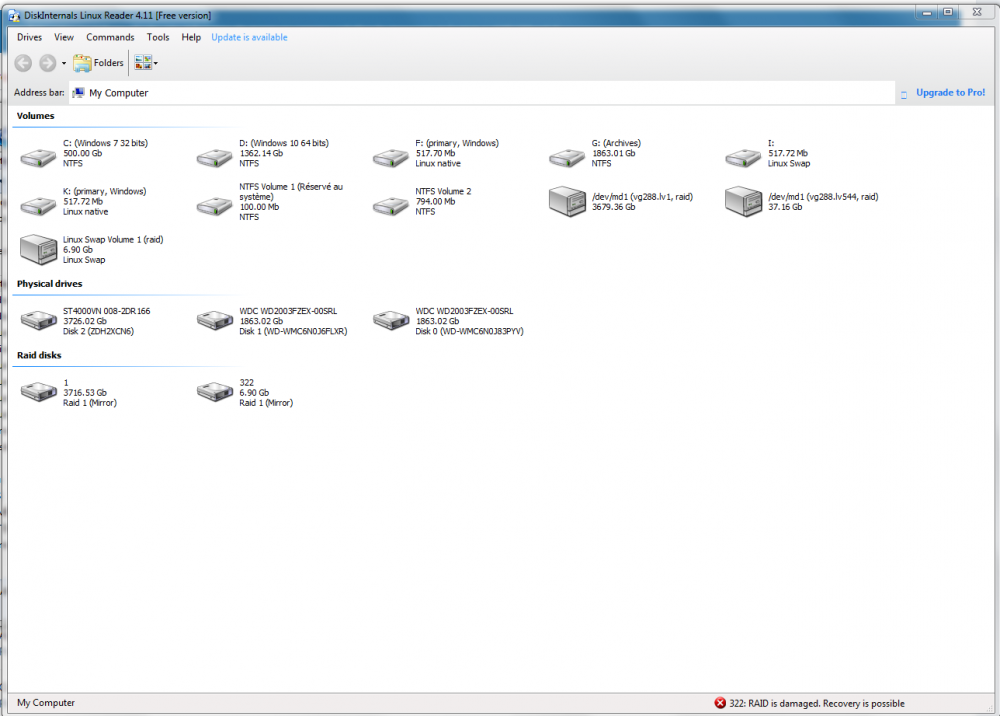Open the Commands menu
The width and height of the screenshot is (1000, 716).
[110, 37]
